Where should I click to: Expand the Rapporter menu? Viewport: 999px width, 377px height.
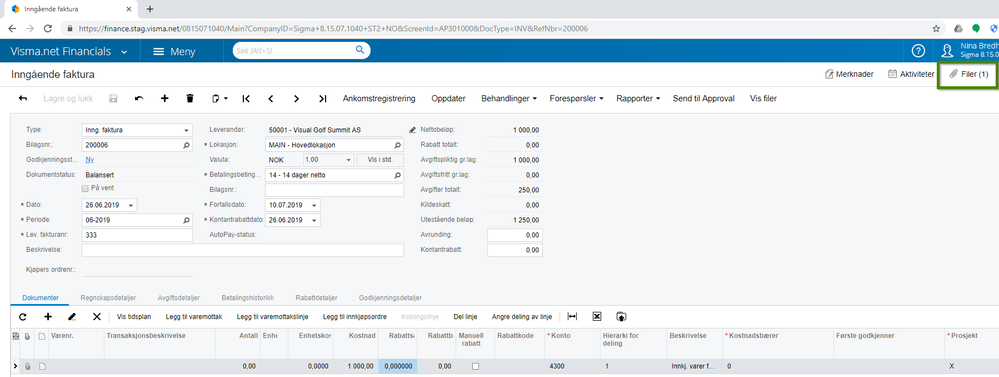pyautogui.click(x=638, y=99)
